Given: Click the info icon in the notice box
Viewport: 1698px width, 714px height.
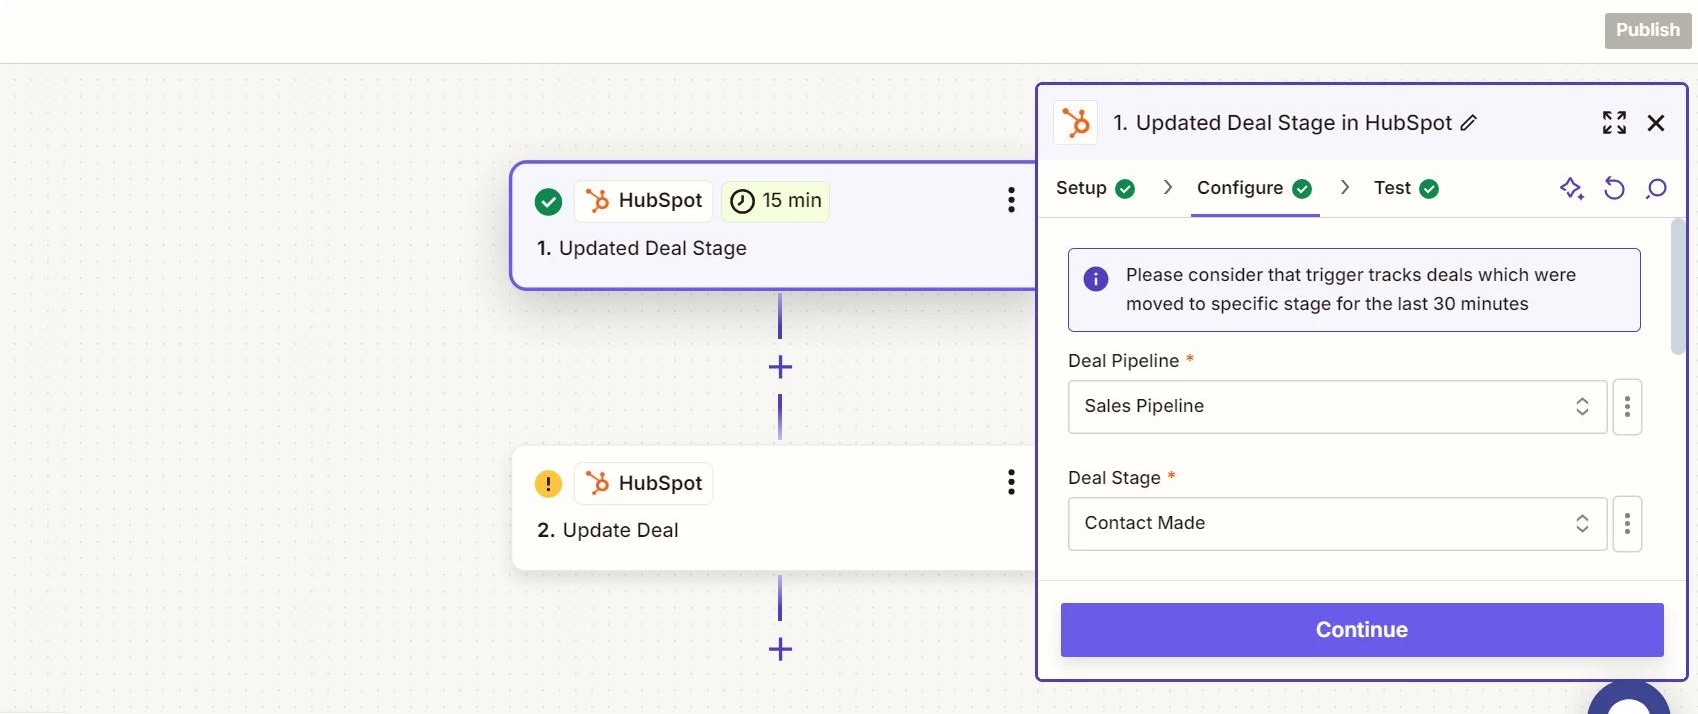Looking at the screenshot, I should pos(1096,279).
